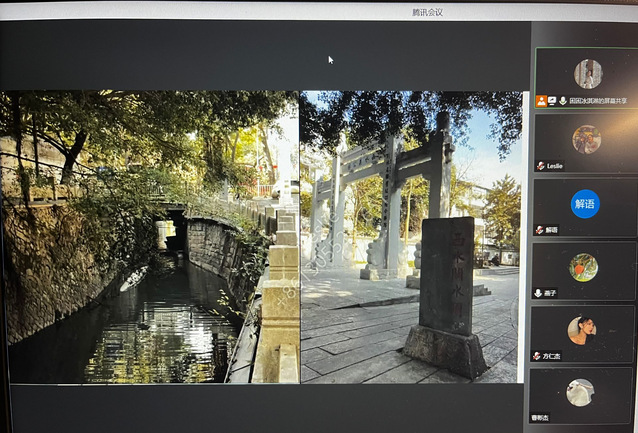This screenshot has width=638, height=433.
Task: Click the shared canal photo on the left
Action: pyautogui.click(x=150, y=237)
